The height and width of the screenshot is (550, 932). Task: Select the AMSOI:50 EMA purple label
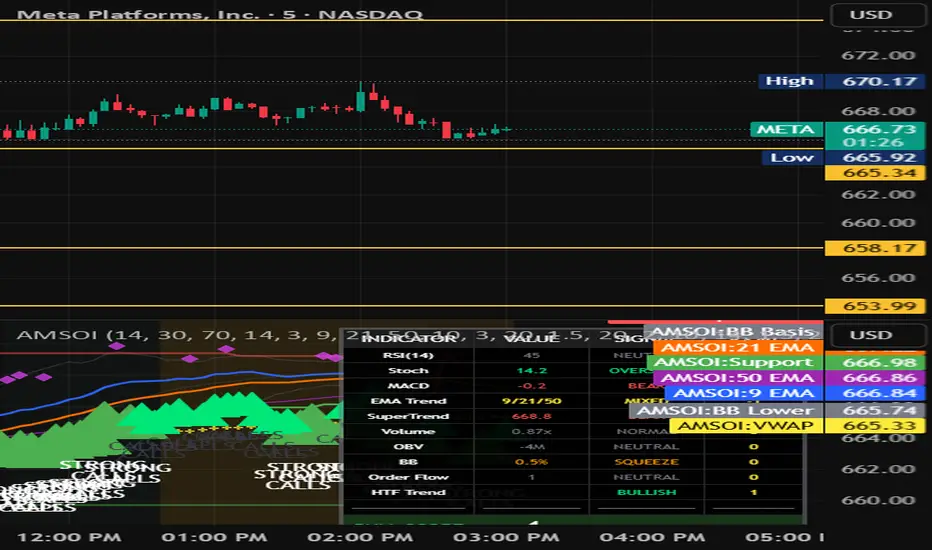[738, 378]
